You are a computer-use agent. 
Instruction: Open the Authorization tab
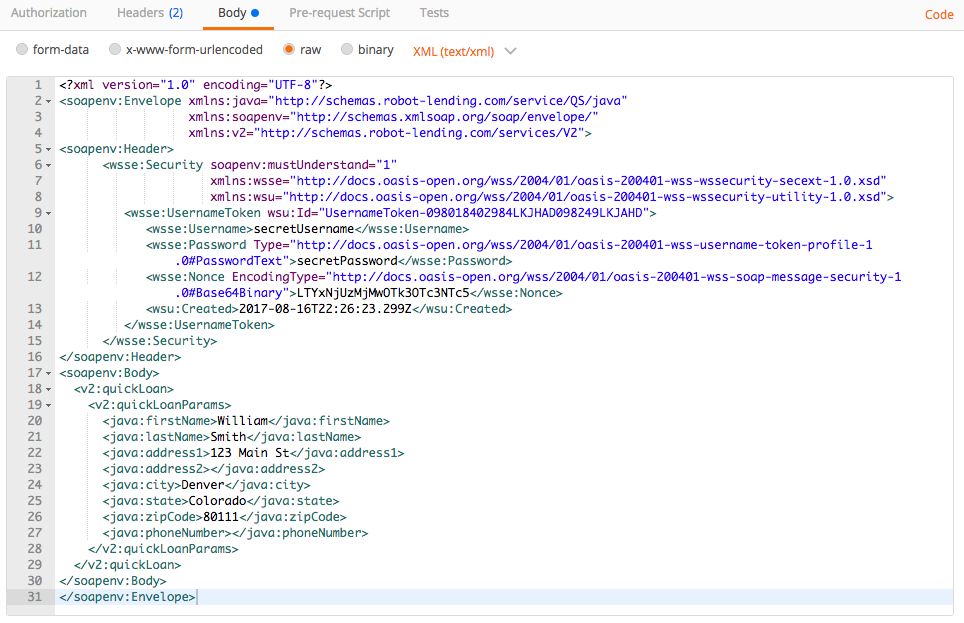(x=49, y=13)
